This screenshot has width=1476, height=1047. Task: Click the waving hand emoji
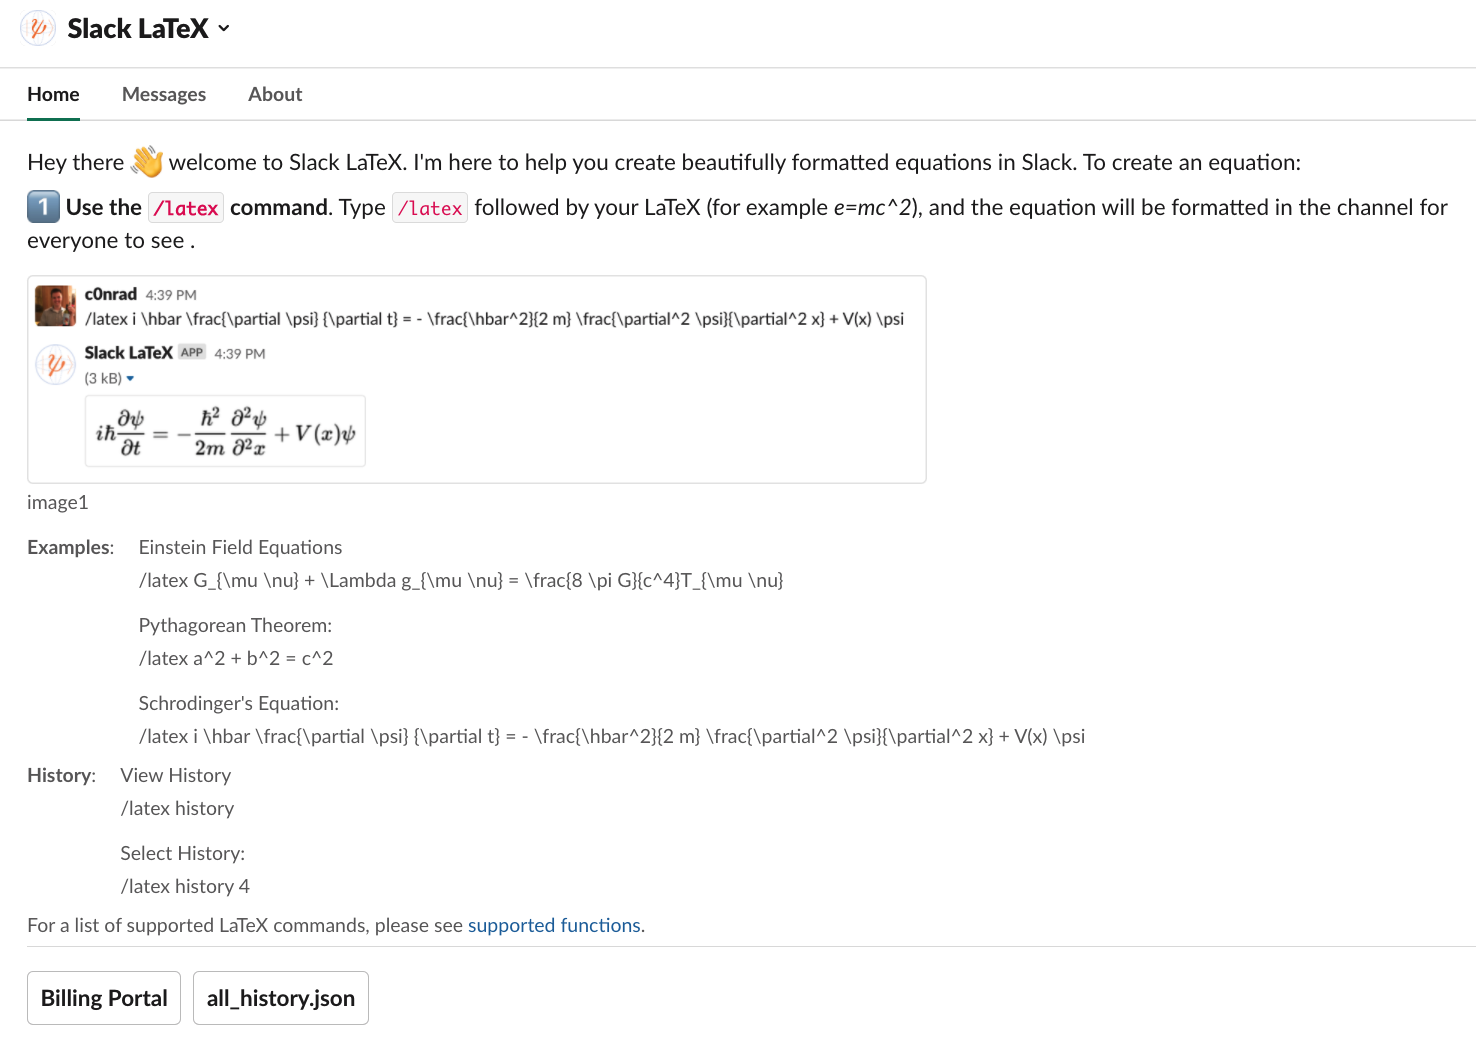[147, 162]
